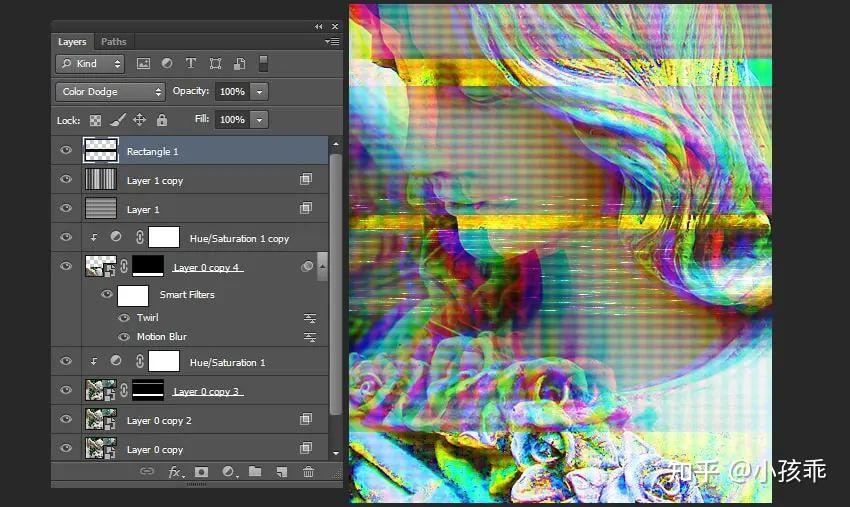Click the delete layer trash icon

[308, 472]
